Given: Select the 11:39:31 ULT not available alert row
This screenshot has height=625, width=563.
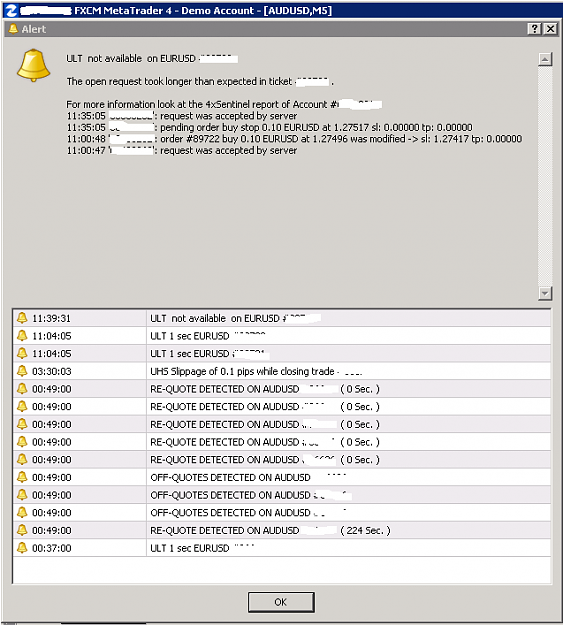Looking at the screenshot, I should pos(282,318).
